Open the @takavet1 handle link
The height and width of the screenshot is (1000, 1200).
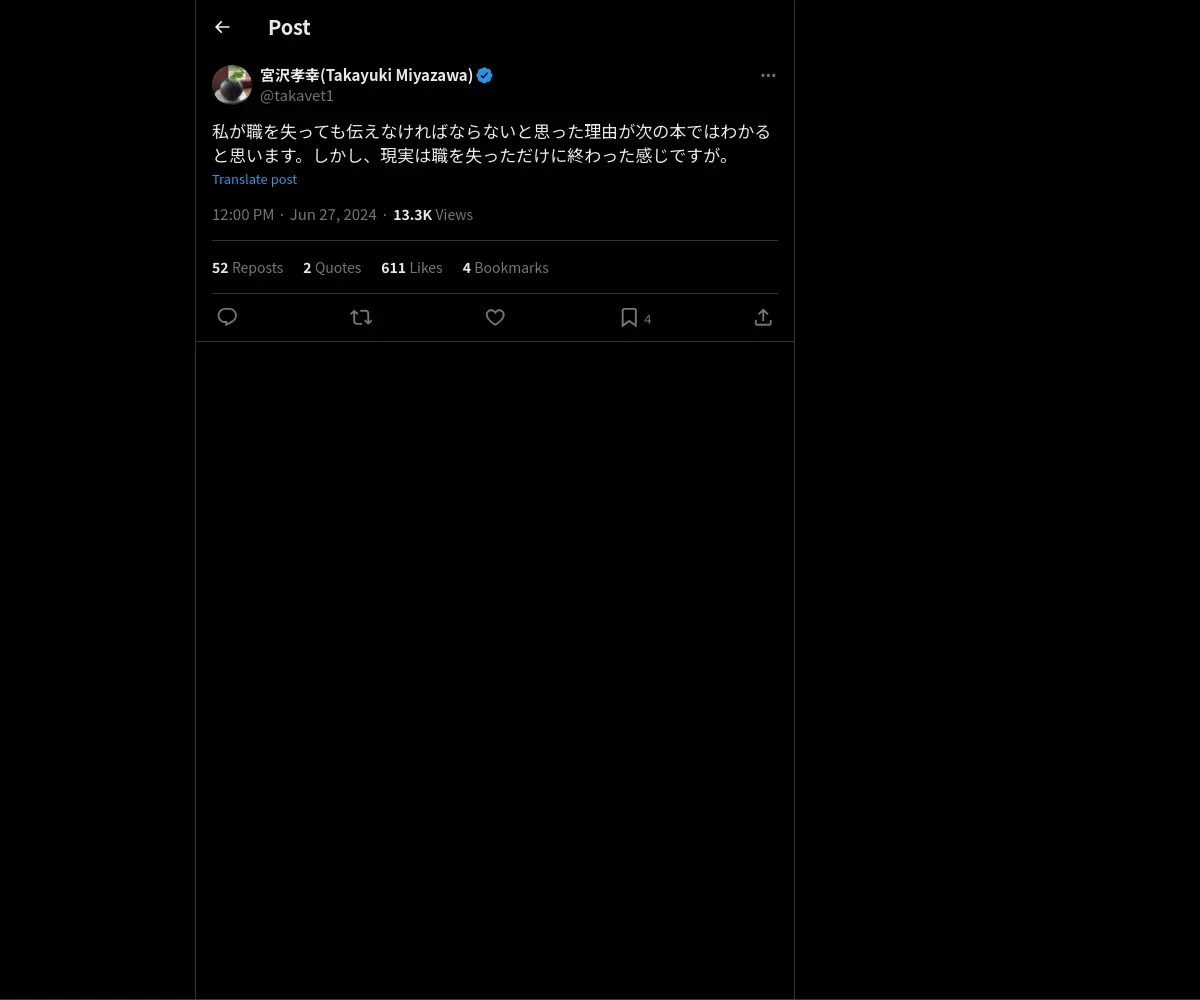(297, 96)
